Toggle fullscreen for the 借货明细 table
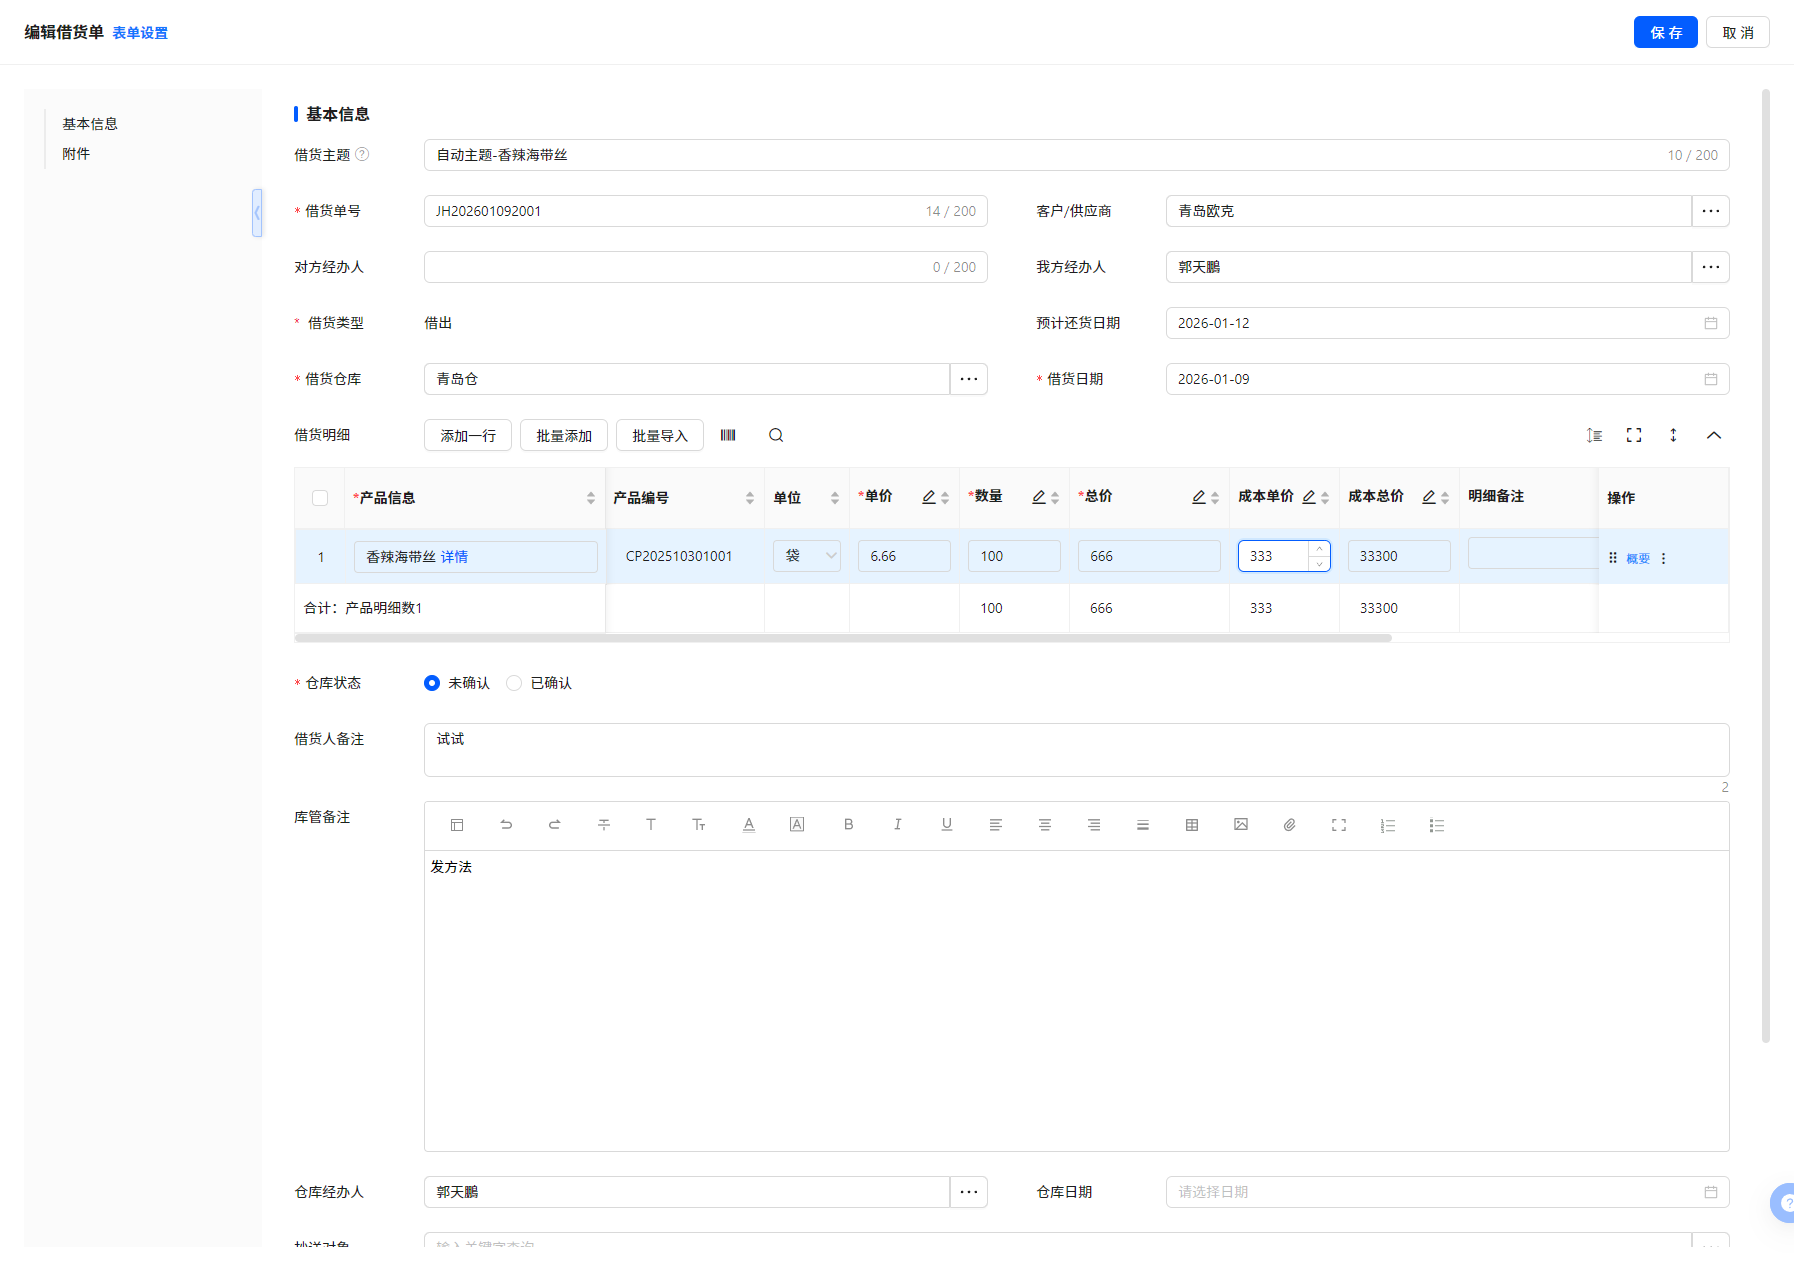The image size is (1794, 1271). (1634, 435)
